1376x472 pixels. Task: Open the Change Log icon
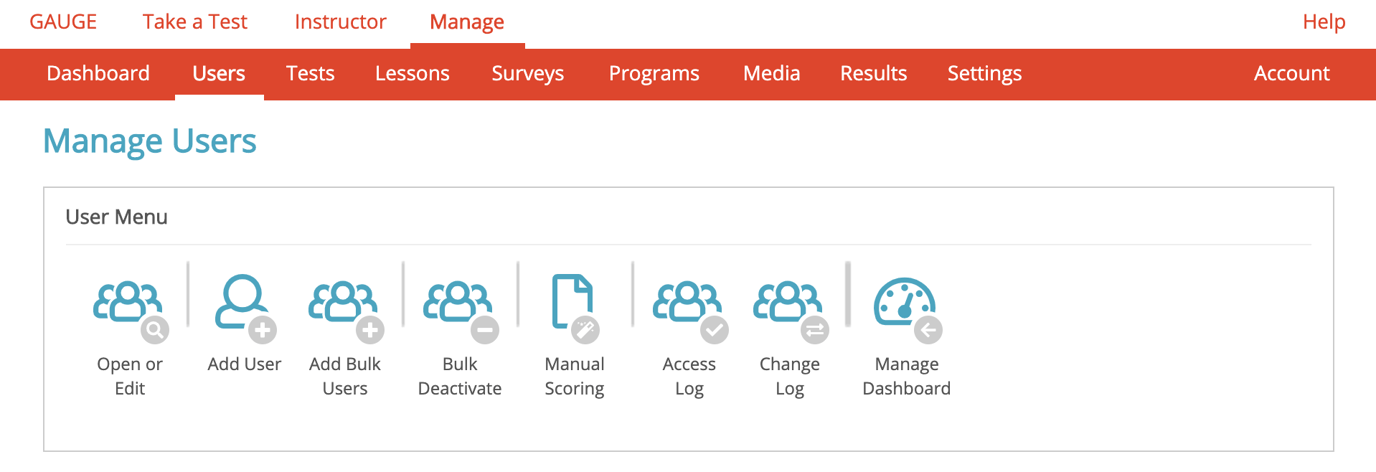[x=790, y=309]
